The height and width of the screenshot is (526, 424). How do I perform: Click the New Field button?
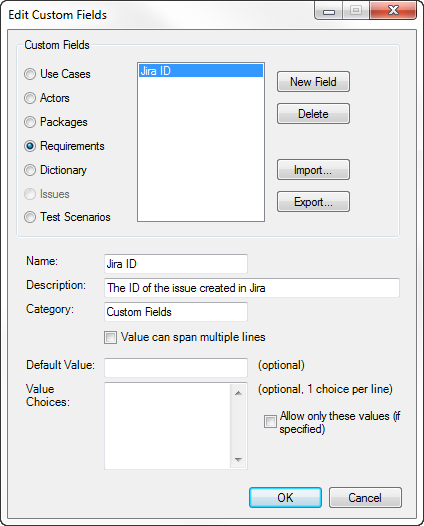pyautogui.click(x=313, y=82)
